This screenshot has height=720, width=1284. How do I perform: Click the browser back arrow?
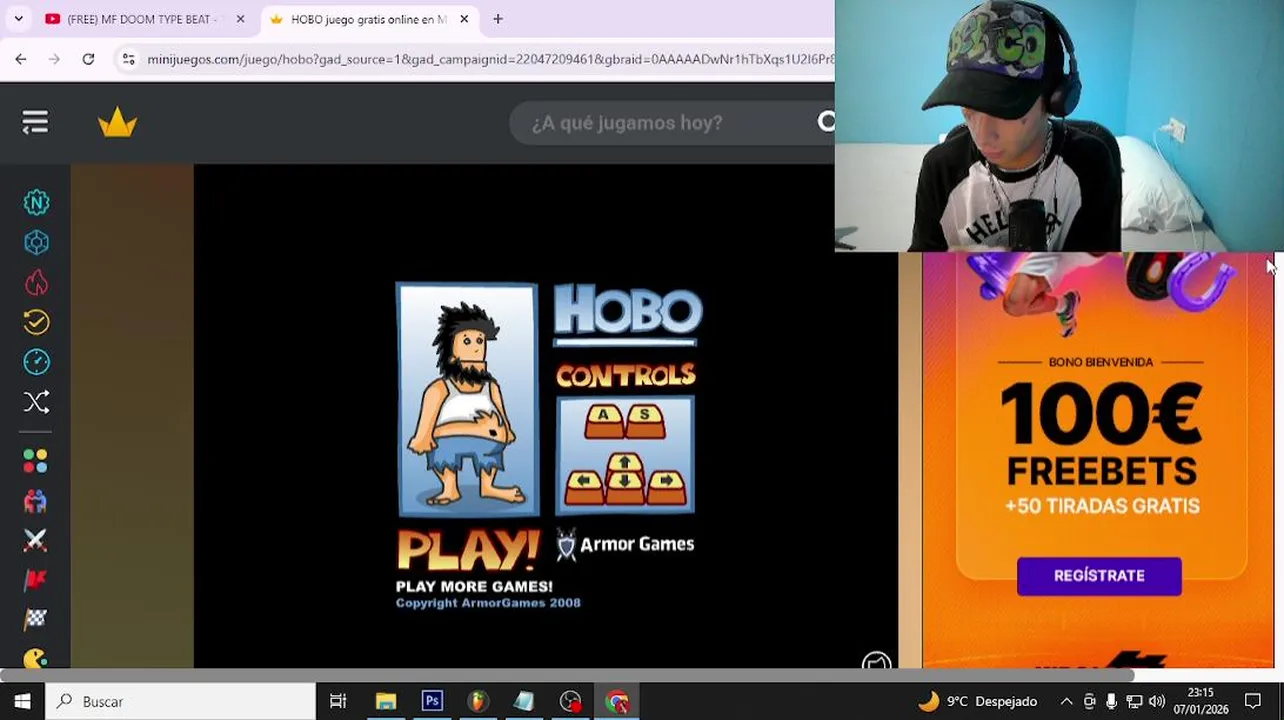pos(21,59)
